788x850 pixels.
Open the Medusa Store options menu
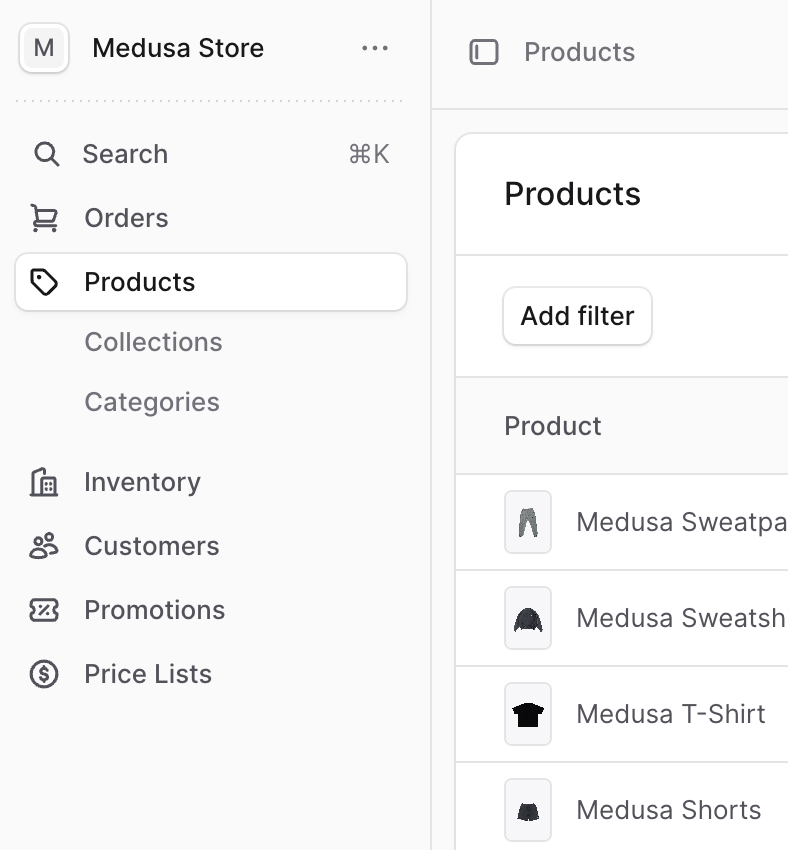pos(375,48)
